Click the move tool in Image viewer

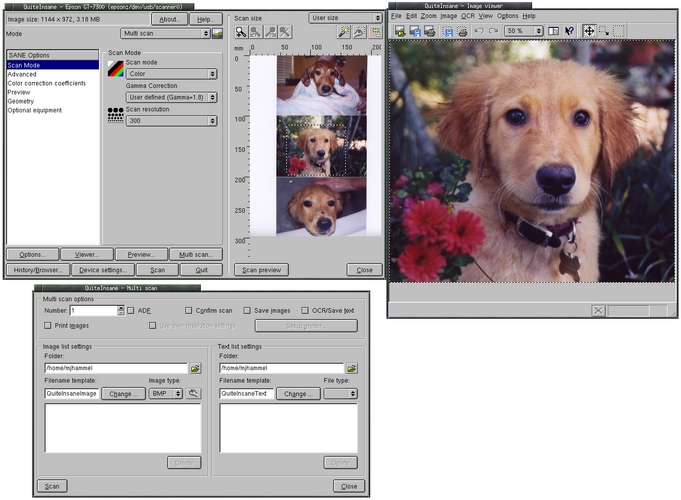point(588,31)
